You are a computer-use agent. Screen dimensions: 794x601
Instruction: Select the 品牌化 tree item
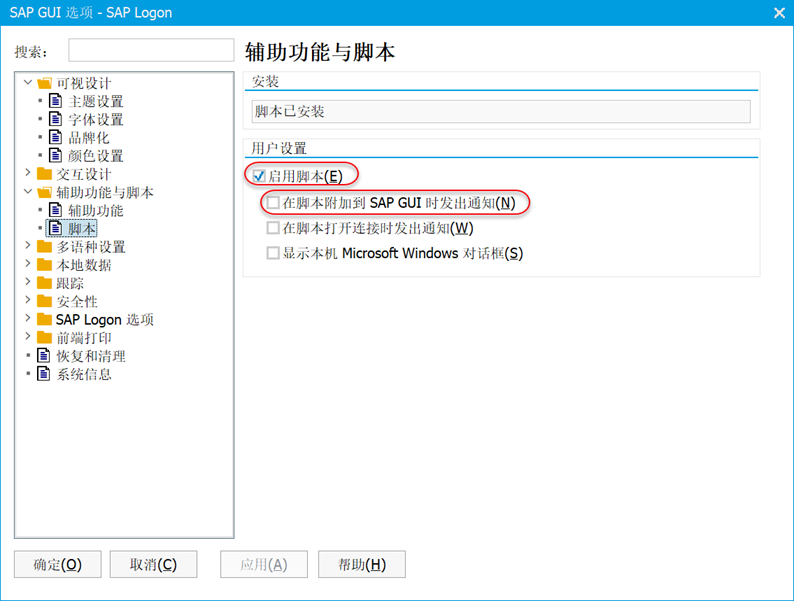(x=89, y=138)
